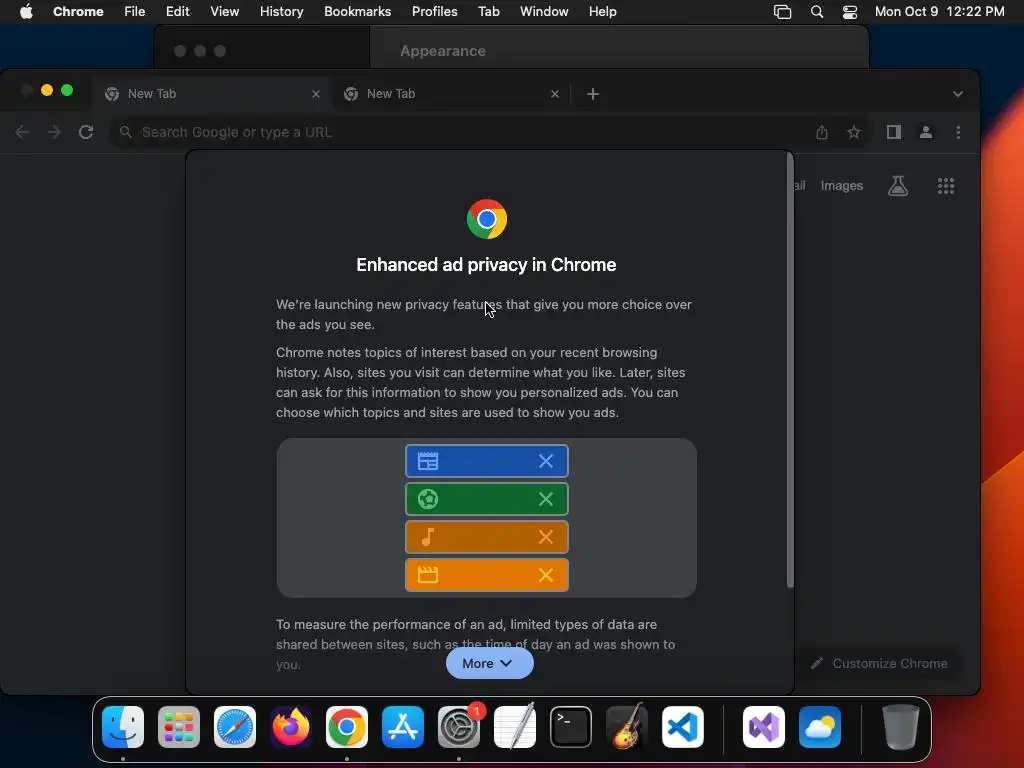Click the date and time in menu bar

(939, 12)
